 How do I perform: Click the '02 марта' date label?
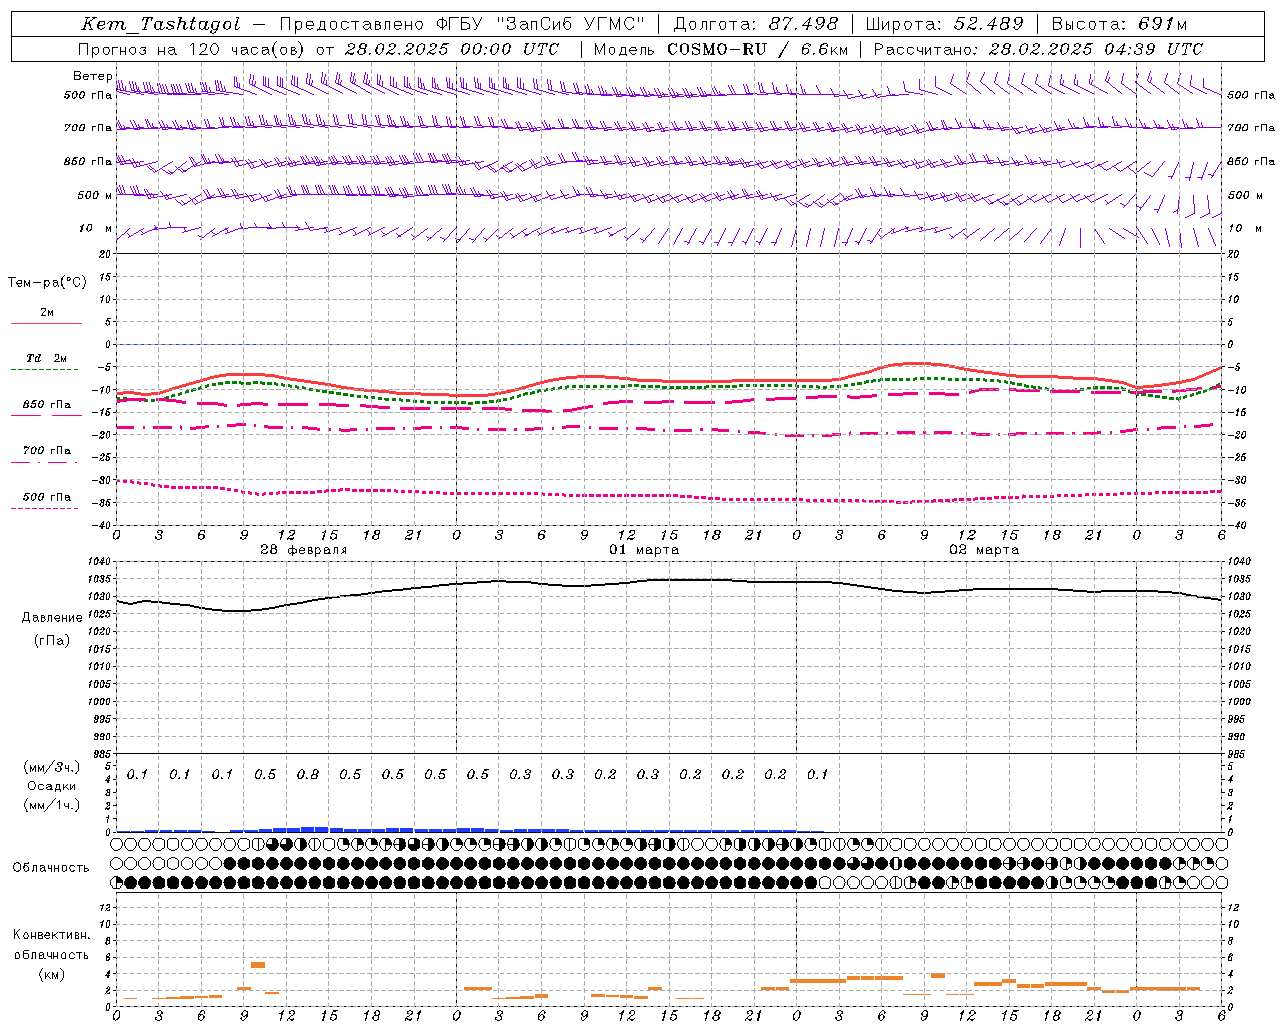coord(984,550)
